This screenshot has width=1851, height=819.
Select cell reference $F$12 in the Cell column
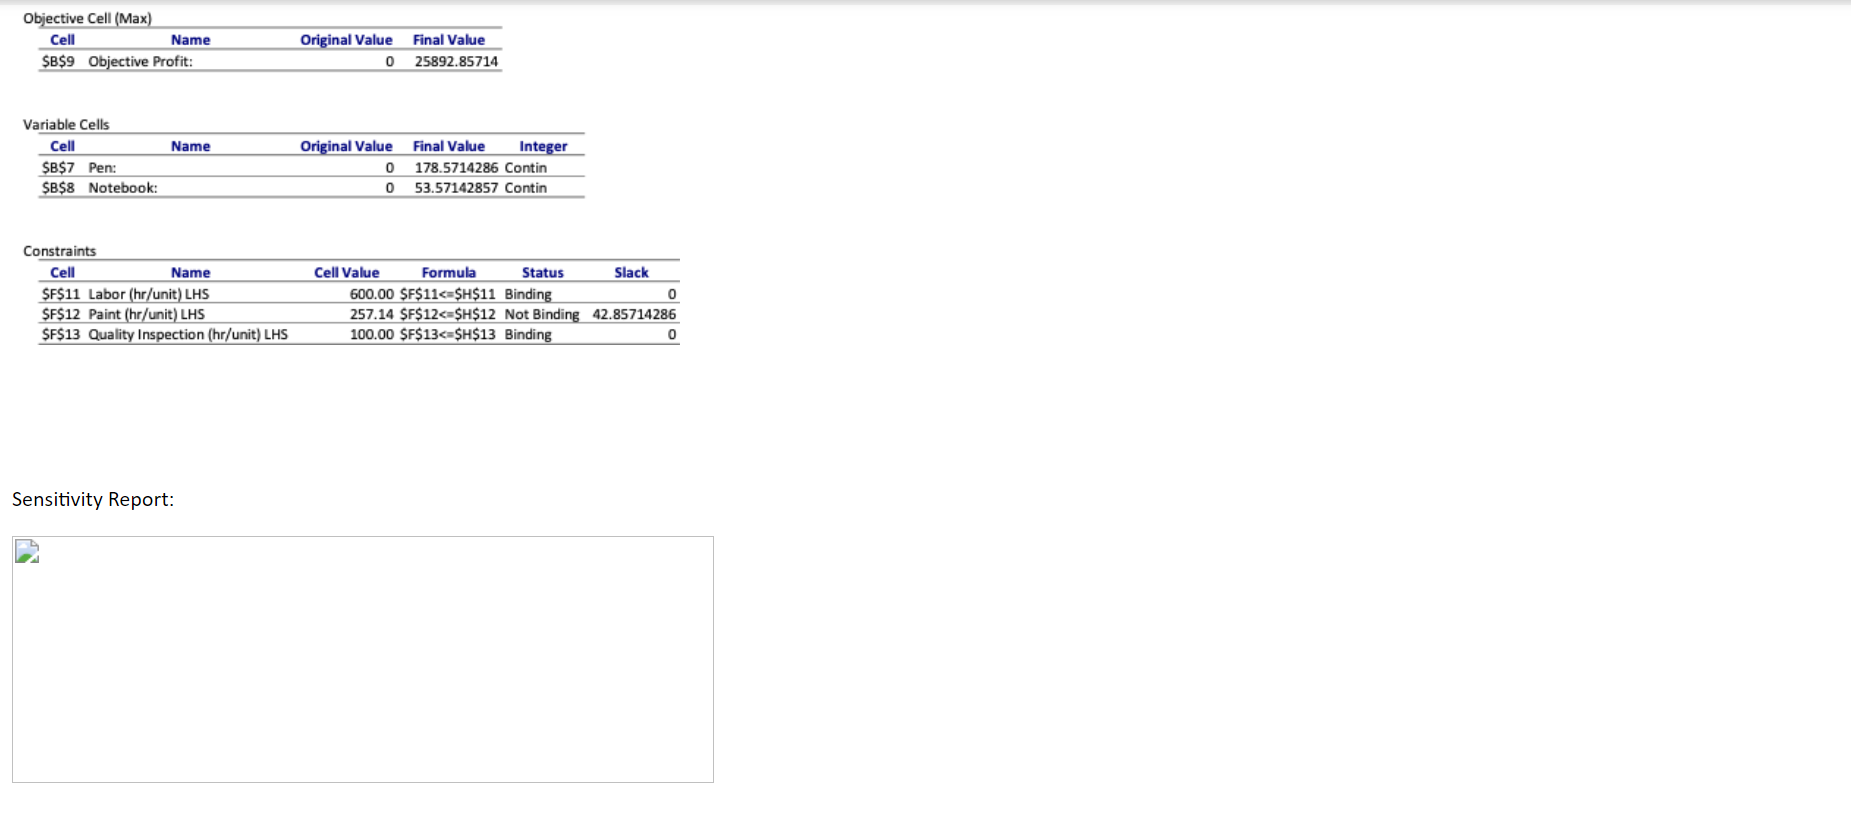(x=61, y=314)
